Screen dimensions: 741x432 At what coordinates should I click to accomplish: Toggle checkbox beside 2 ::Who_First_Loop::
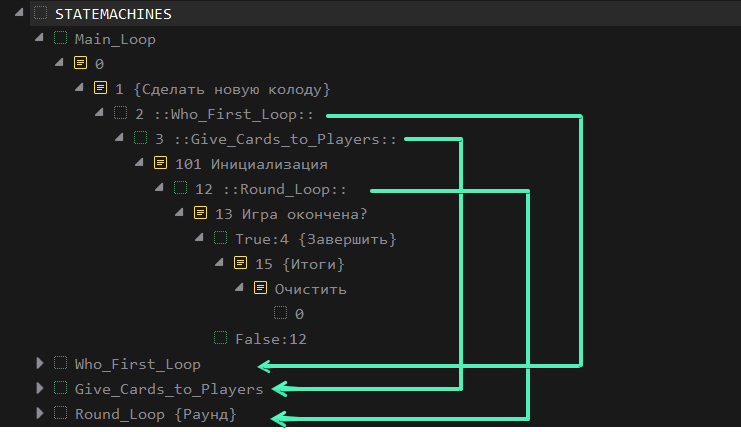click(x=120, y=113)
